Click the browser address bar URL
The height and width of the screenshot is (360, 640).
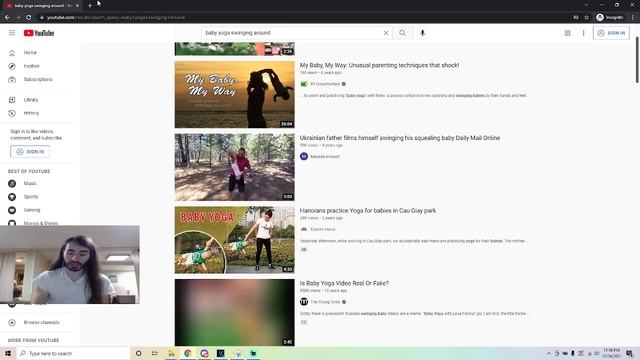(116, 18)
